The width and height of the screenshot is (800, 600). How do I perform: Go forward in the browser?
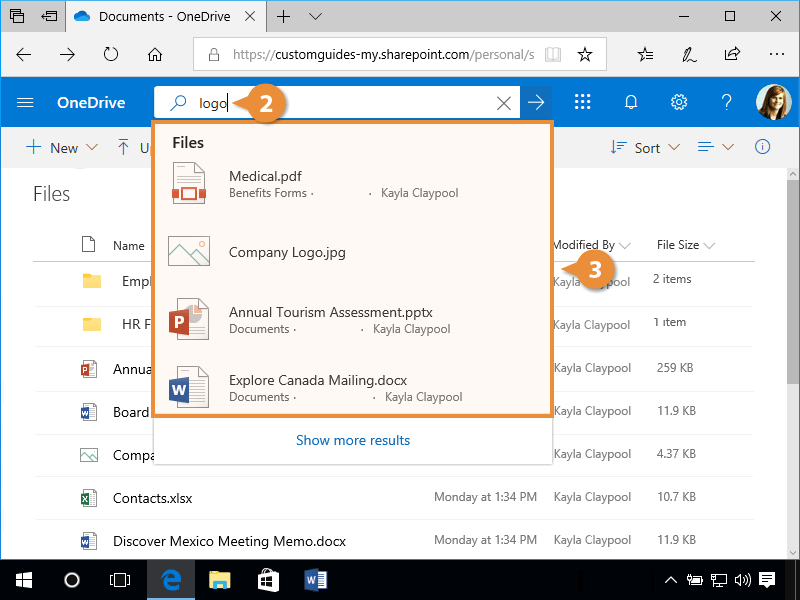coord(67,54)
